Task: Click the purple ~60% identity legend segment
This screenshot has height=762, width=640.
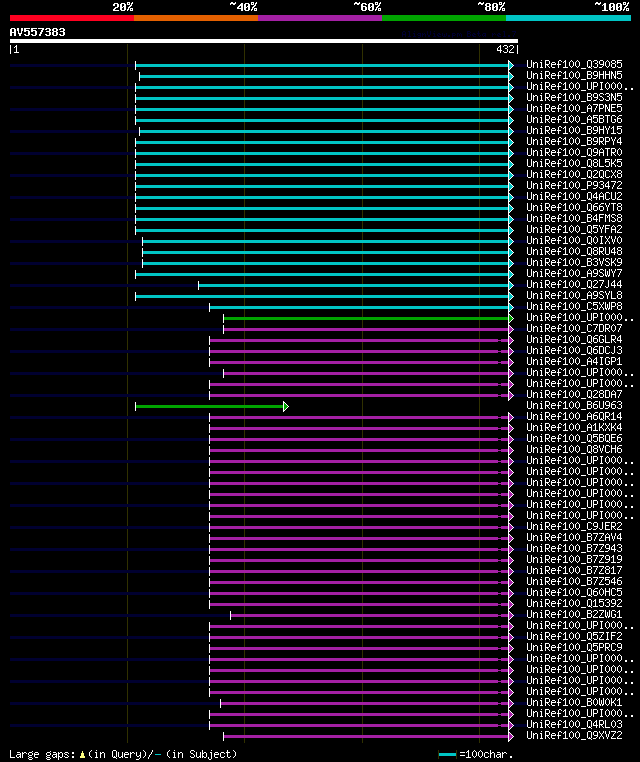Action: coord(320,18)
